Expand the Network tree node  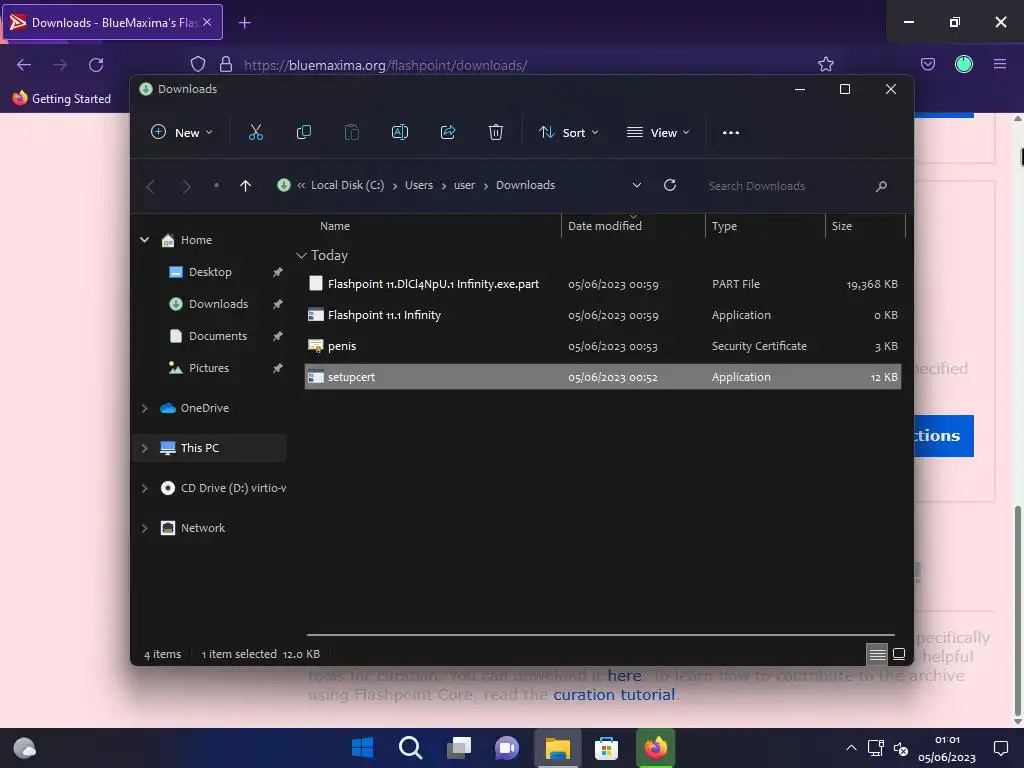[144, 528]
